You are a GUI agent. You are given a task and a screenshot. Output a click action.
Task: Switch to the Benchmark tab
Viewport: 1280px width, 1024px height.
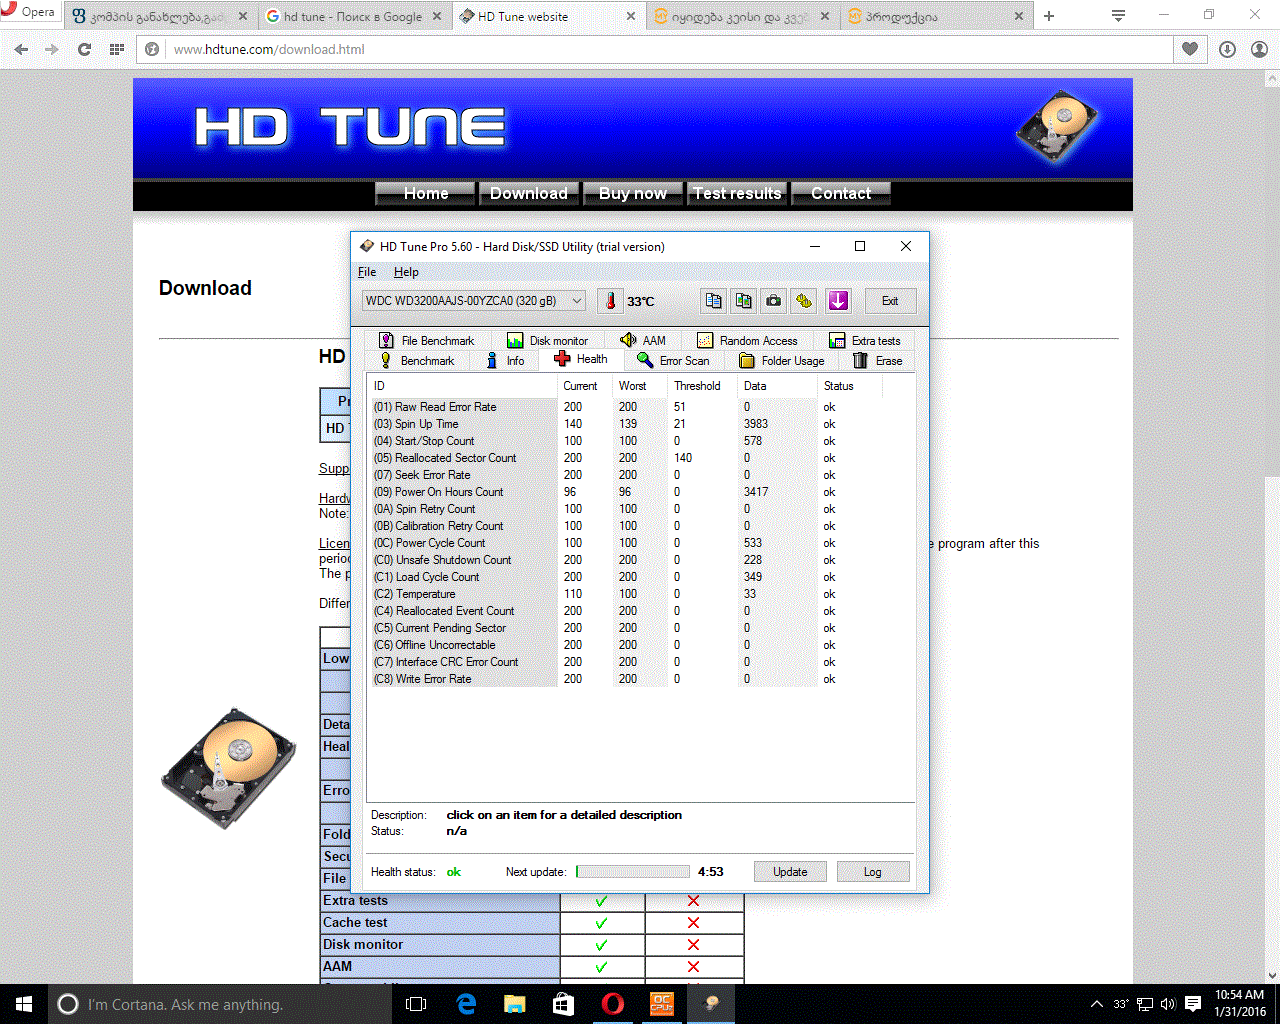(417, 361)
